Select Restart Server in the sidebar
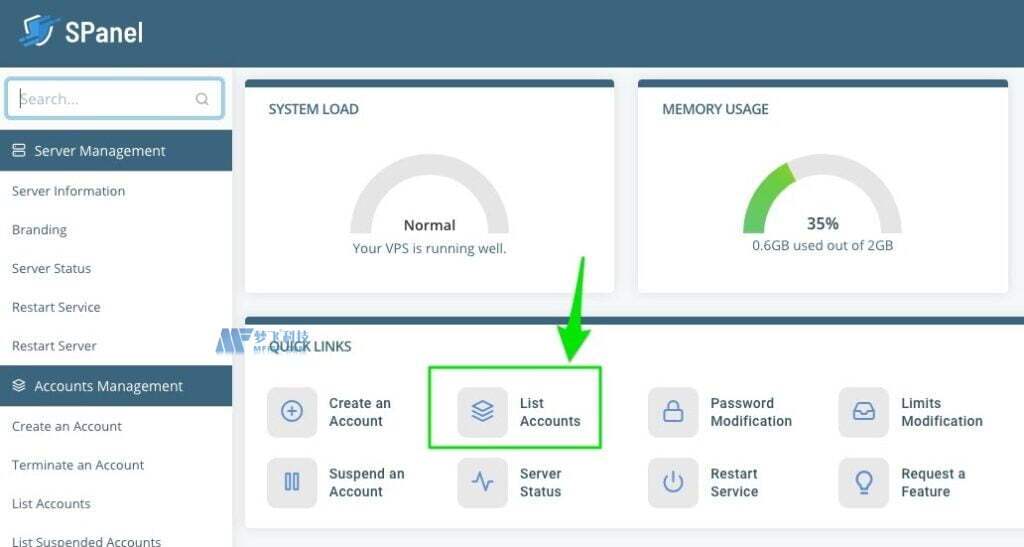Viewport: 1024px width, 547px height. [x=54, y=346]
